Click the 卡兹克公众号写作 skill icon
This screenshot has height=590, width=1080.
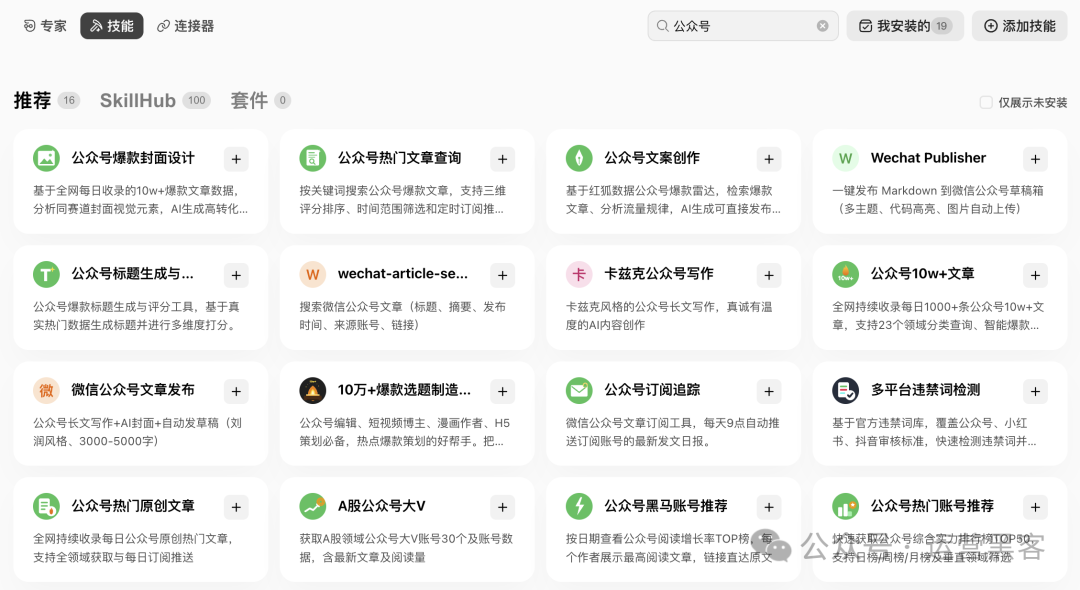(579, 274)
